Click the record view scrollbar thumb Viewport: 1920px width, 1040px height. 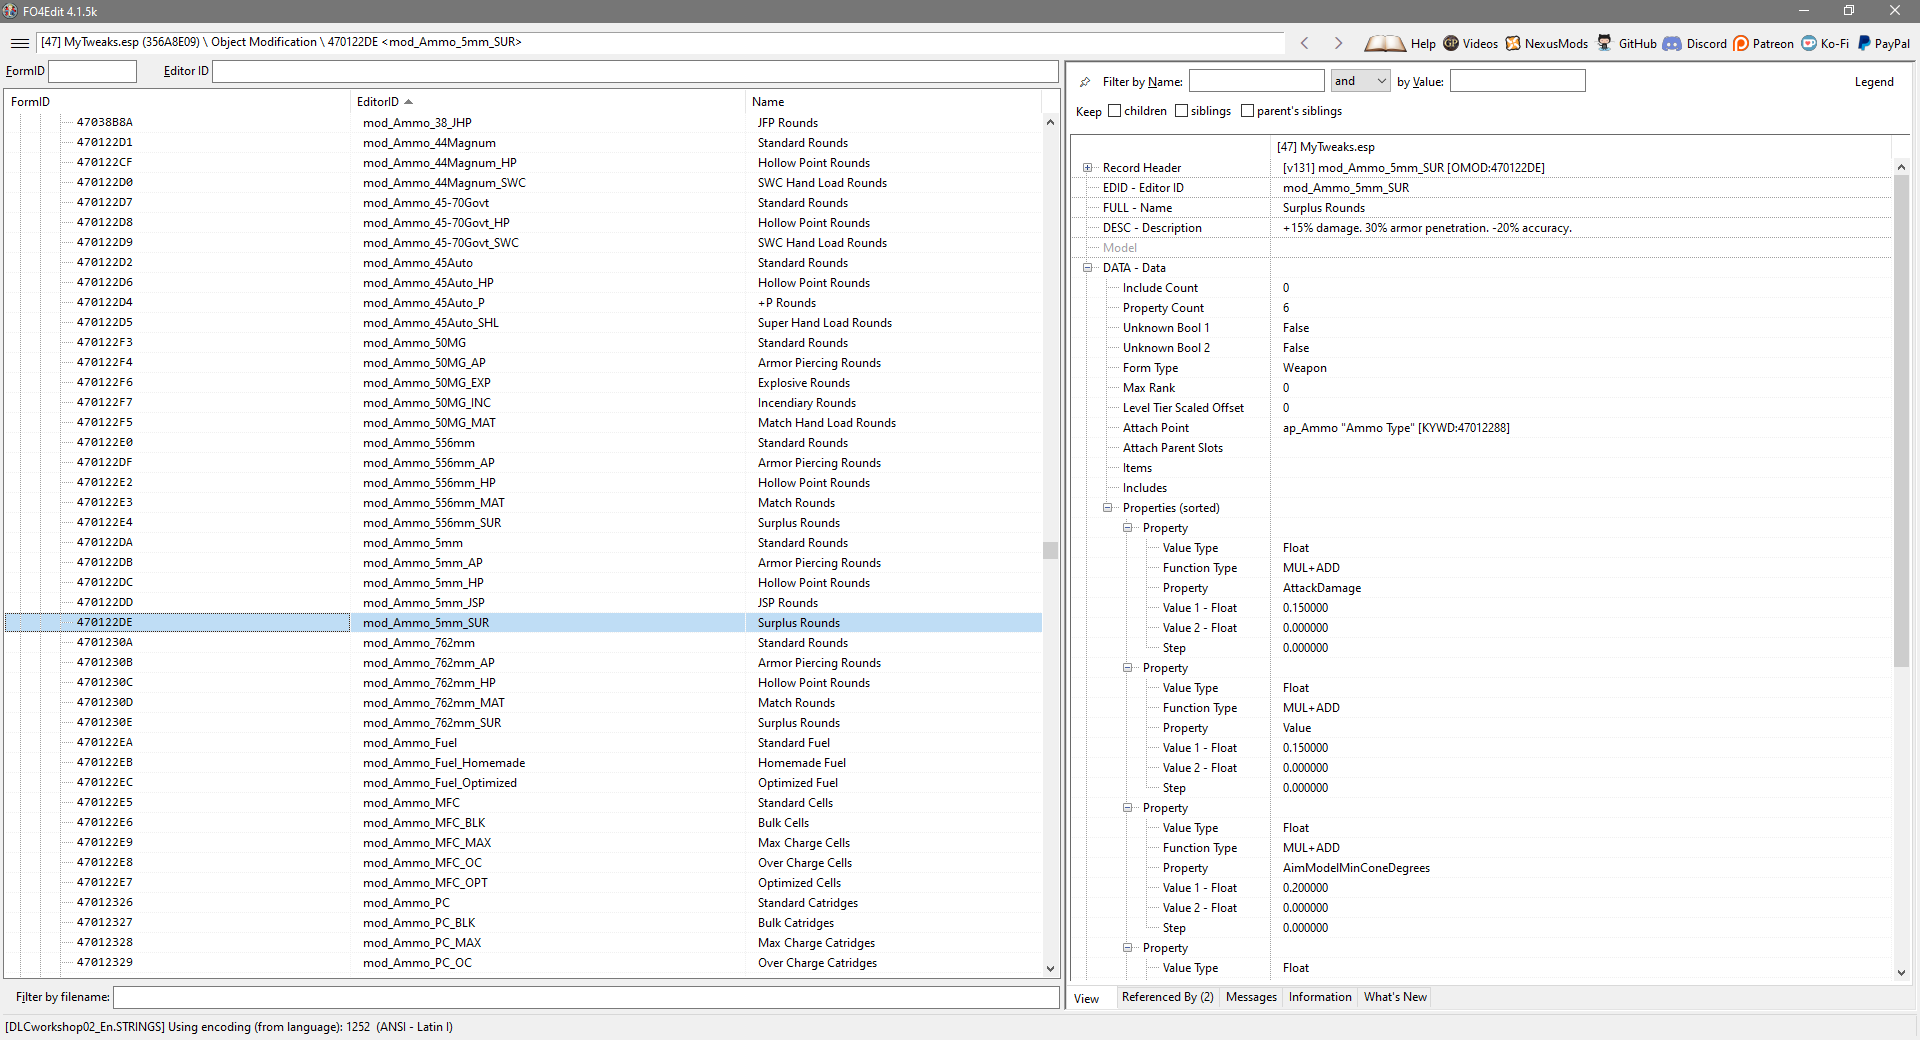click(x=1901, y=420)
